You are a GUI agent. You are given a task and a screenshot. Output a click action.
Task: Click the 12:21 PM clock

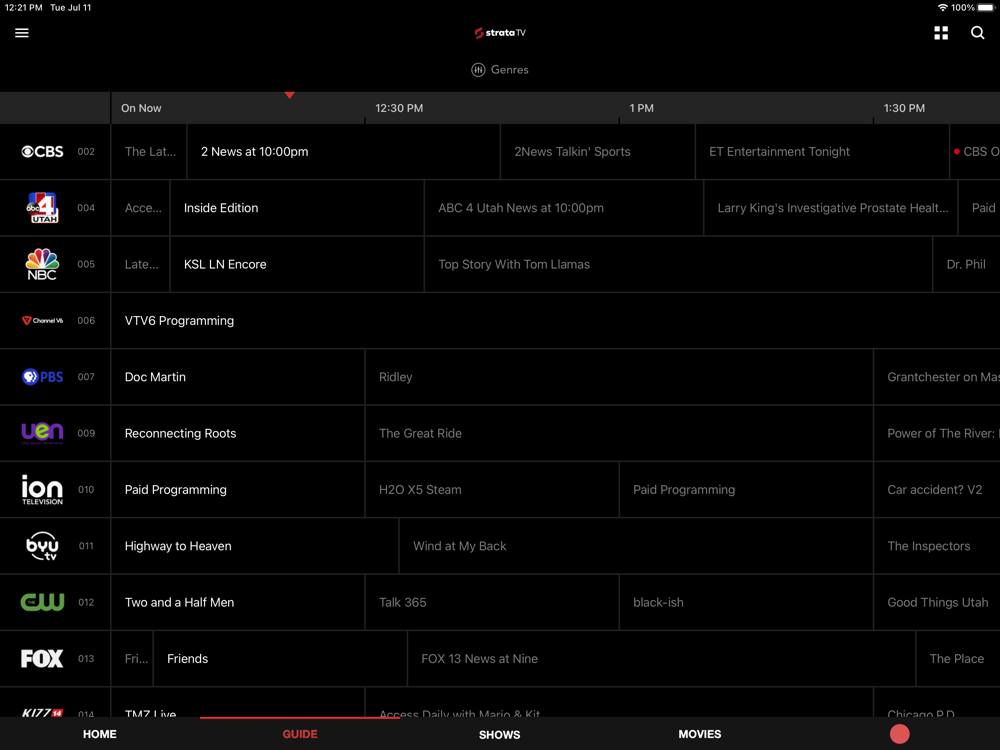pyautogui.click(x=24, y=8)
